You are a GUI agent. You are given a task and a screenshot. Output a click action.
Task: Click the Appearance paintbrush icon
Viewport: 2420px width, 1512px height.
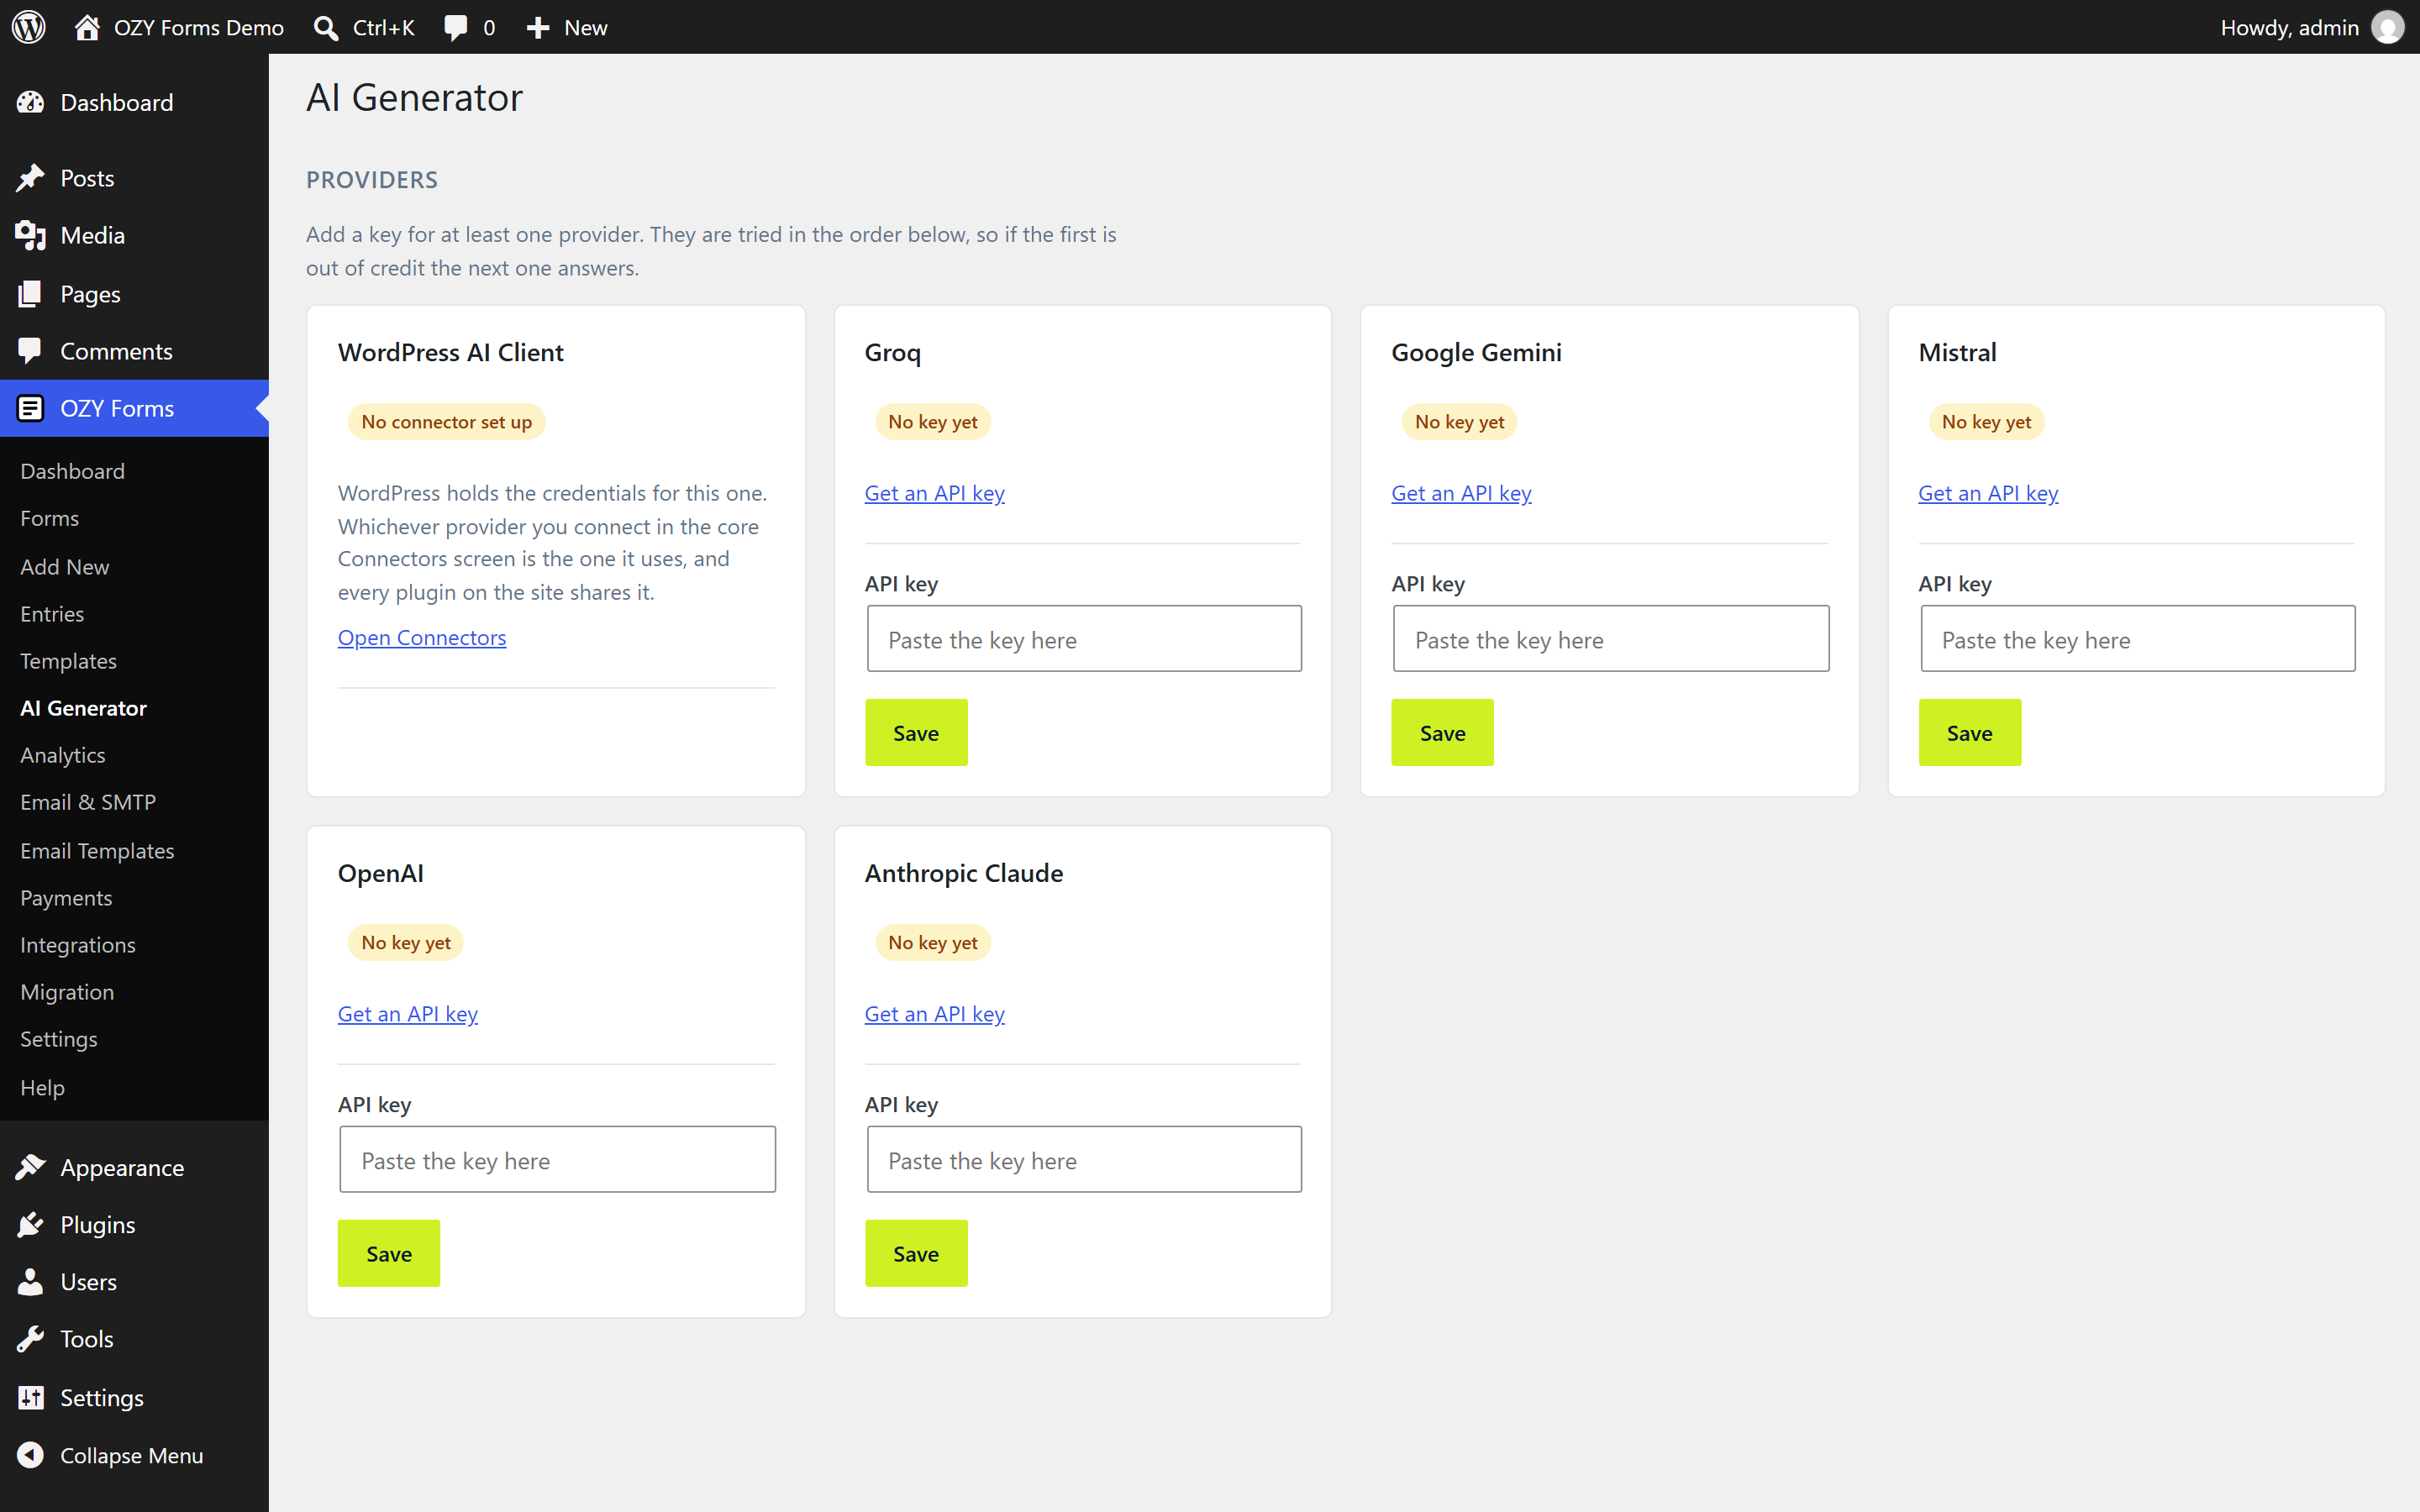30,1167
